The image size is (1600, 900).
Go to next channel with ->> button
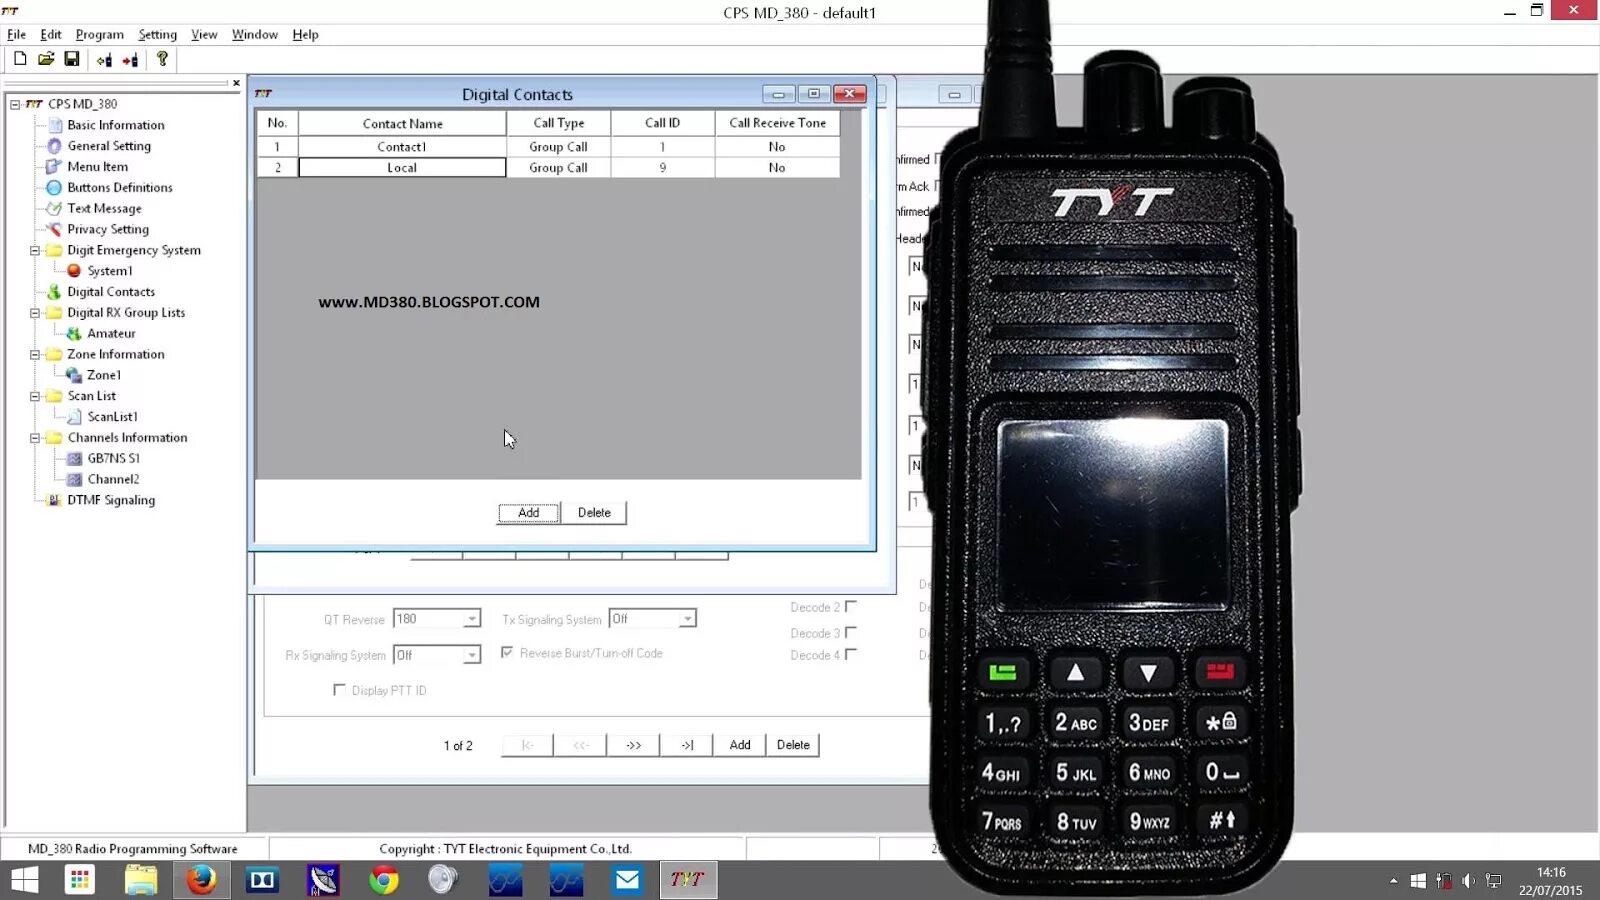pyautogui.click(x=633, y=745)
